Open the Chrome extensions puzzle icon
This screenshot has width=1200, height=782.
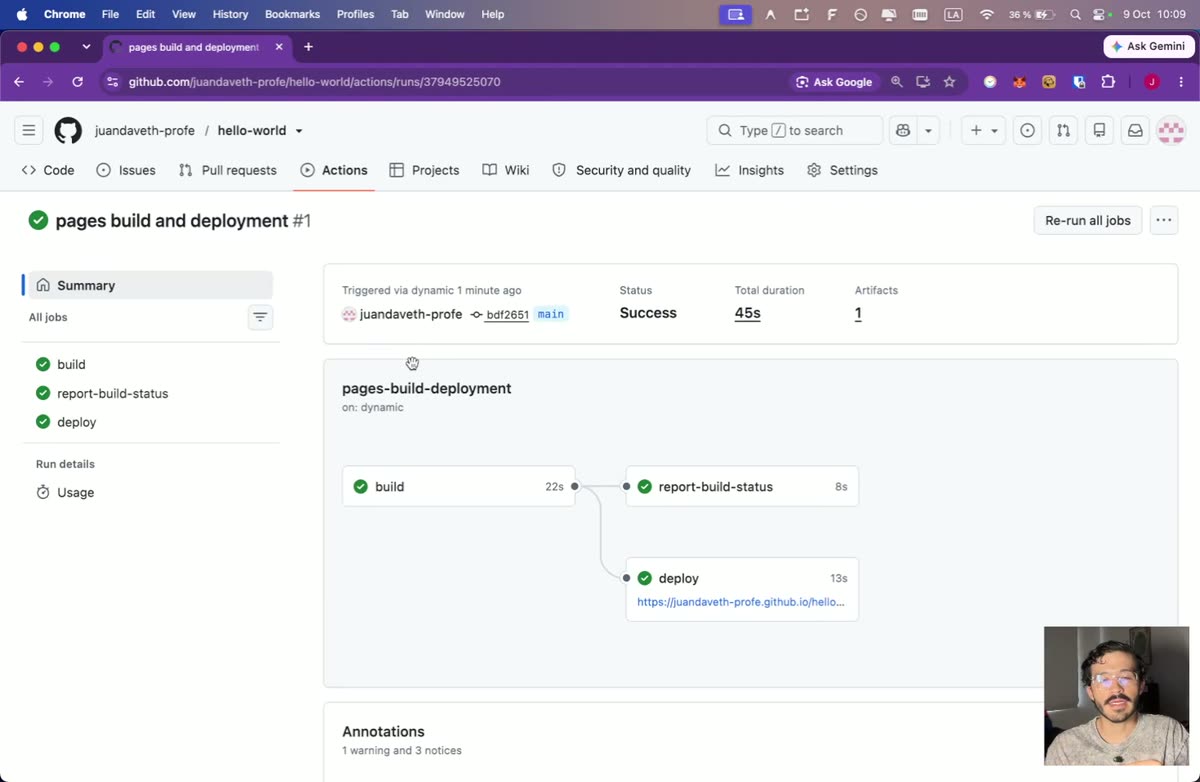click(1108, 82)
